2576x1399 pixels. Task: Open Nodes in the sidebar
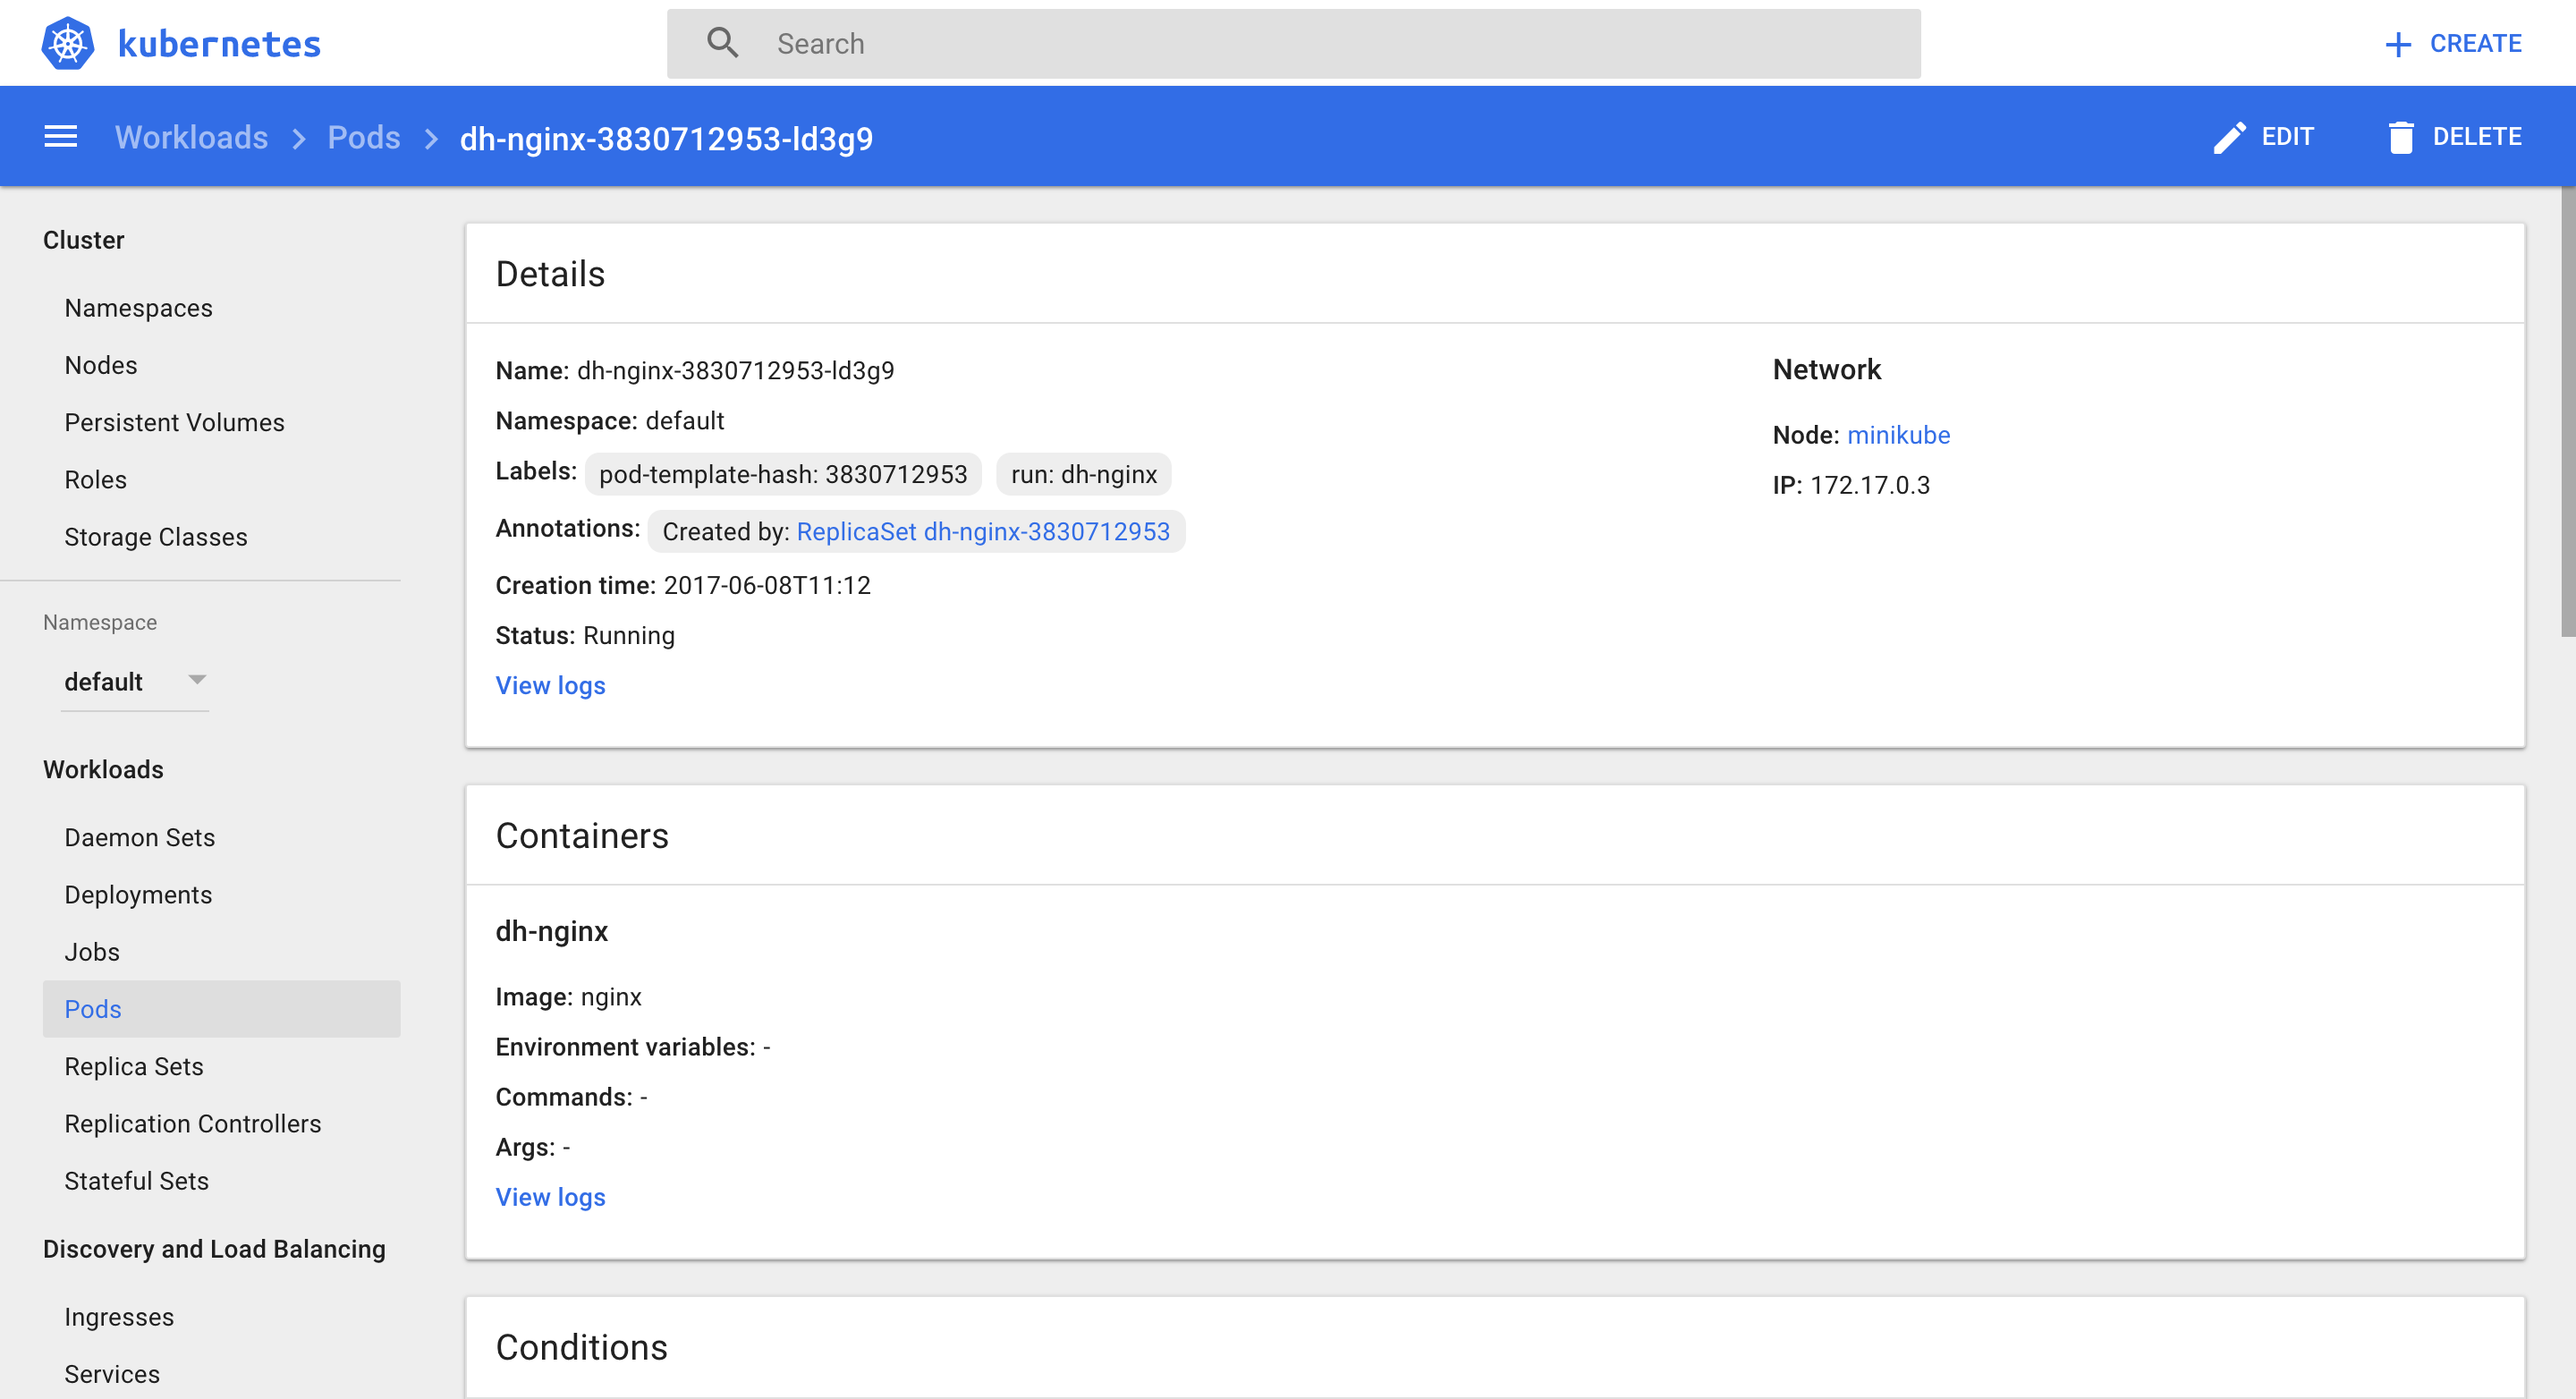click(101, 365)
